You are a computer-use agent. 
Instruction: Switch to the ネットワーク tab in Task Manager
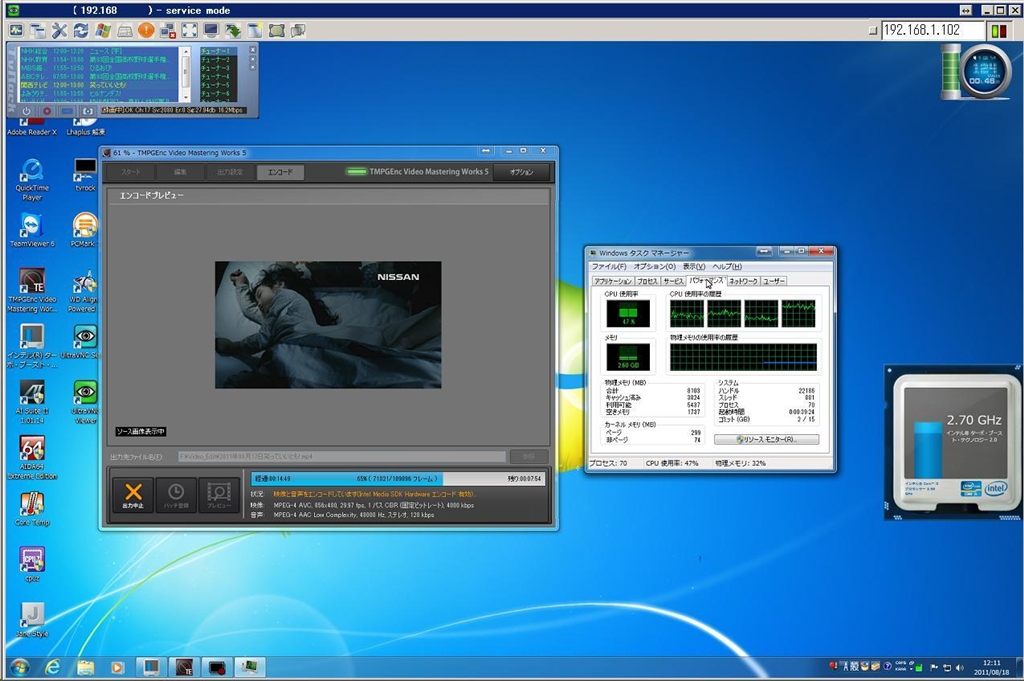tap(743, 282)
